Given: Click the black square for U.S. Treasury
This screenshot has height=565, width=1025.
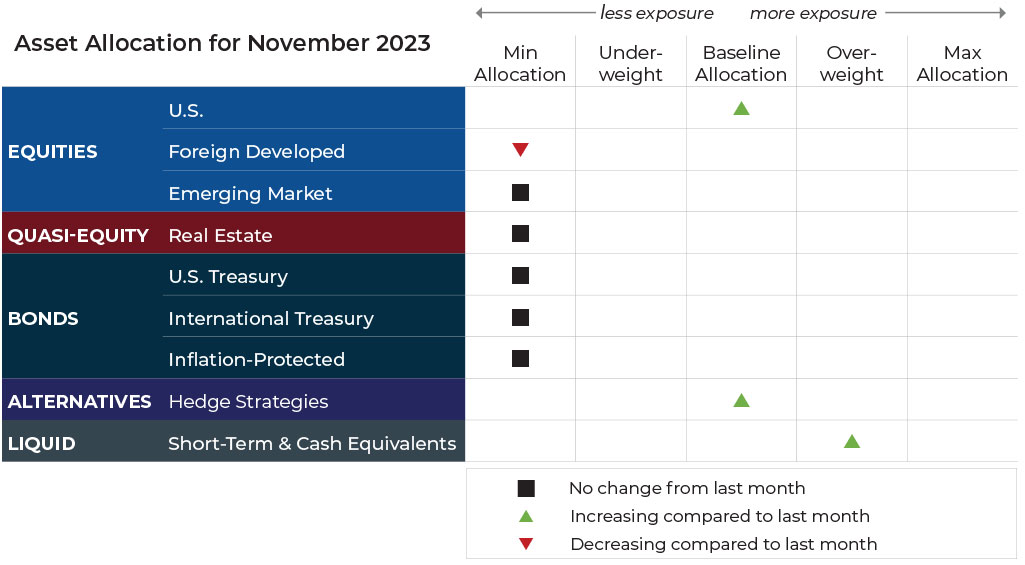Looking at the screenshot, I should (520, 275).
